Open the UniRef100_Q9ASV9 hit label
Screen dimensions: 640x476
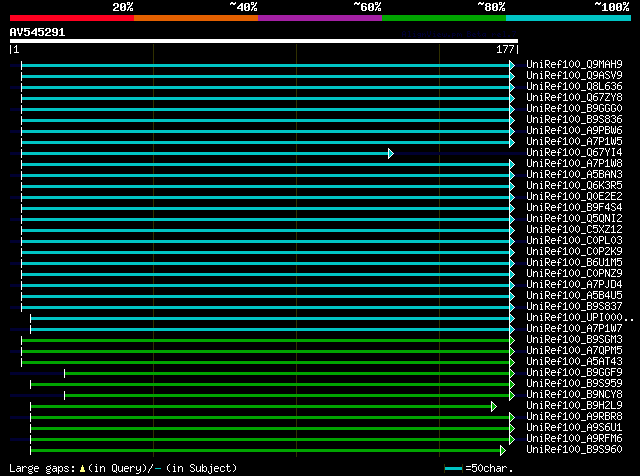click(x=574, y=76)
